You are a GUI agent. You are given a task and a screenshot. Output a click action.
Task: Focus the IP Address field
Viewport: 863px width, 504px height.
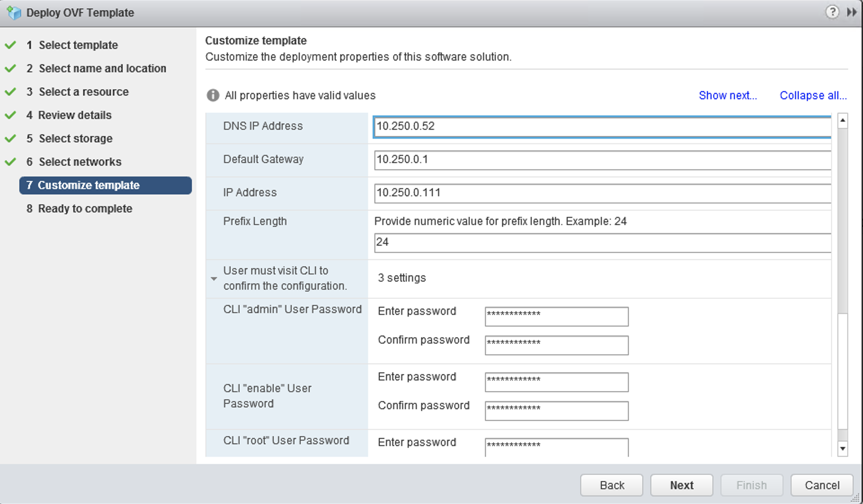(602, 193)
